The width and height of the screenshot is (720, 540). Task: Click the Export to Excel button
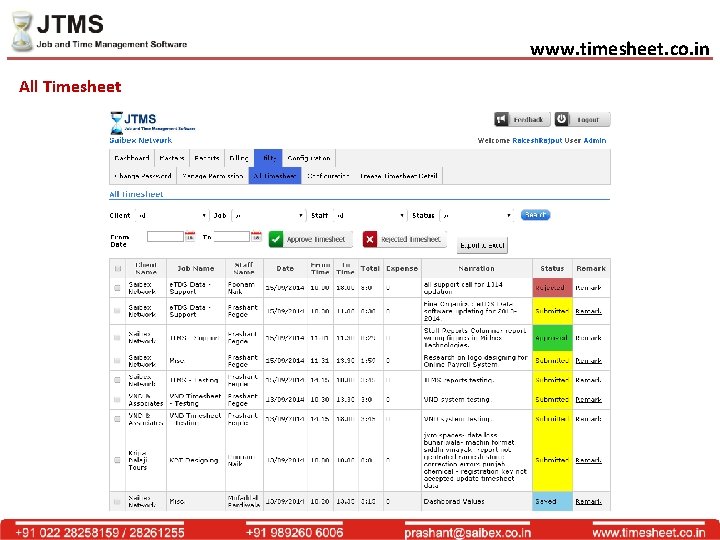coord(482,245)
